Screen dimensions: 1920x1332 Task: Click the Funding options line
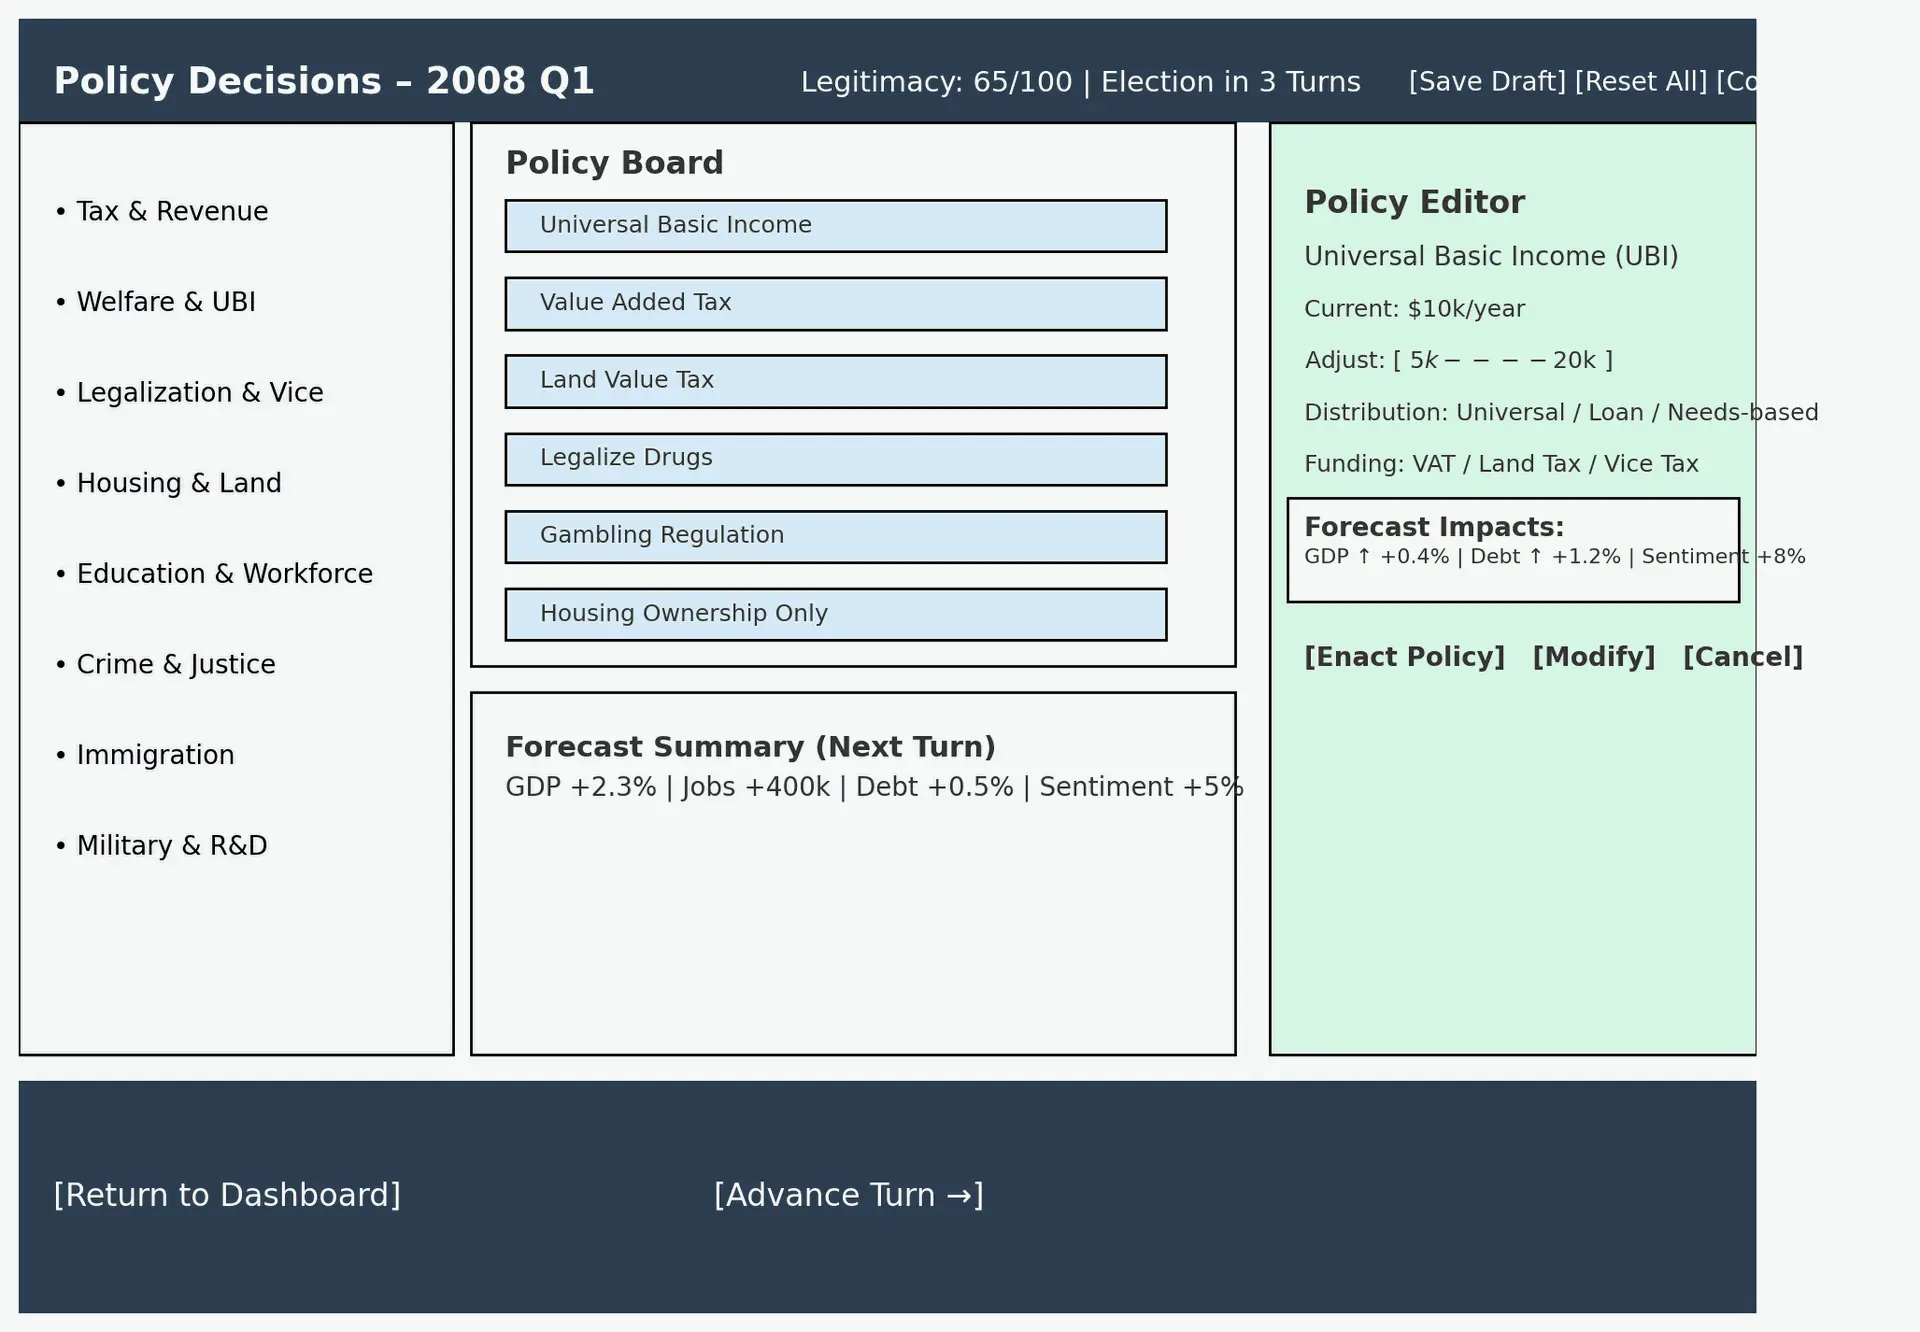click(1501, 464)
